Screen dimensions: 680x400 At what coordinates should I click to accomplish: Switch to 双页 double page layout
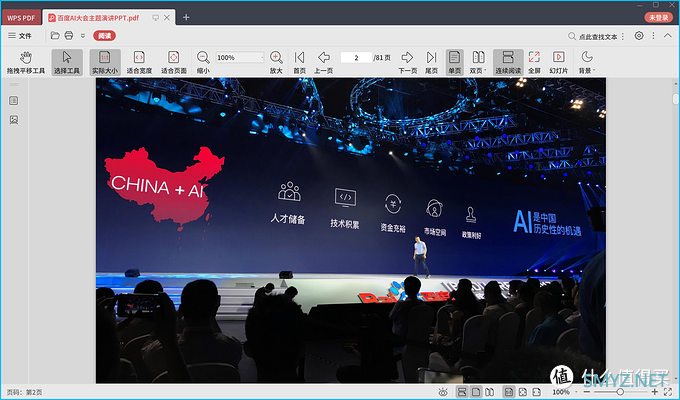478,62
